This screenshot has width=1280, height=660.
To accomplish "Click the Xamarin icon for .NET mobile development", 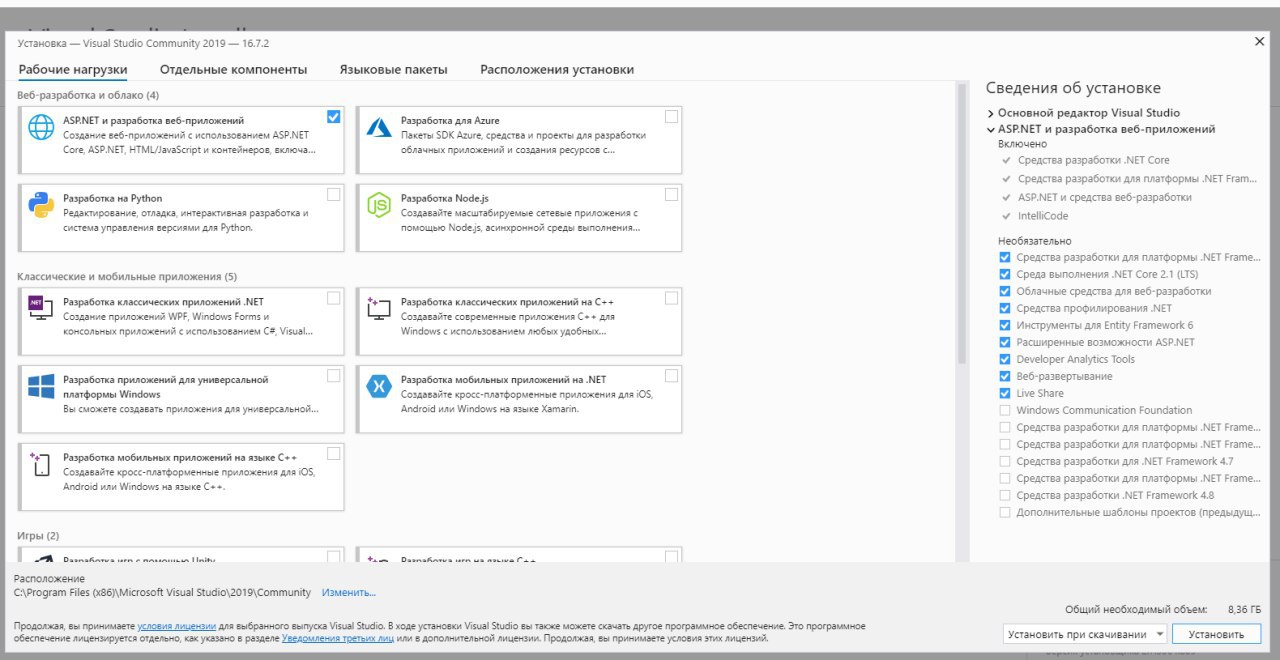I will click(378, 386).
